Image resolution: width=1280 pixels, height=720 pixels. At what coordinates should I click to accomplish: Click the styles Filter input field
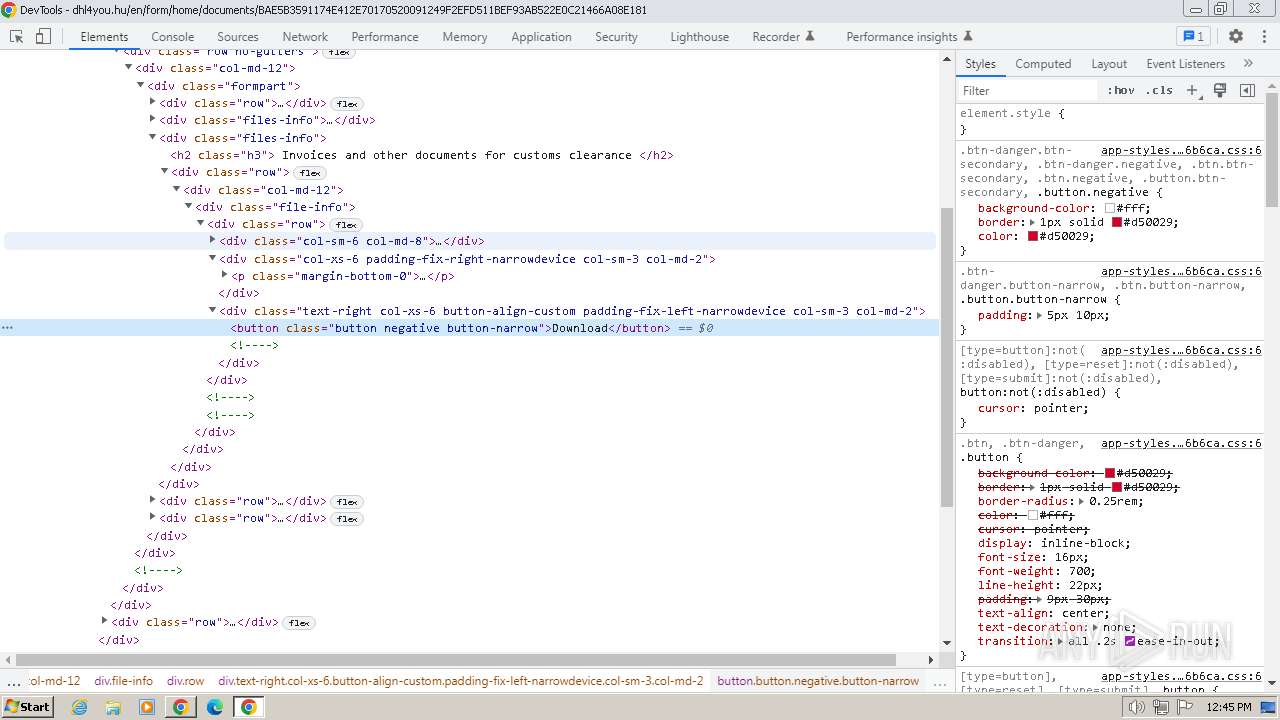pos(1028,90)
